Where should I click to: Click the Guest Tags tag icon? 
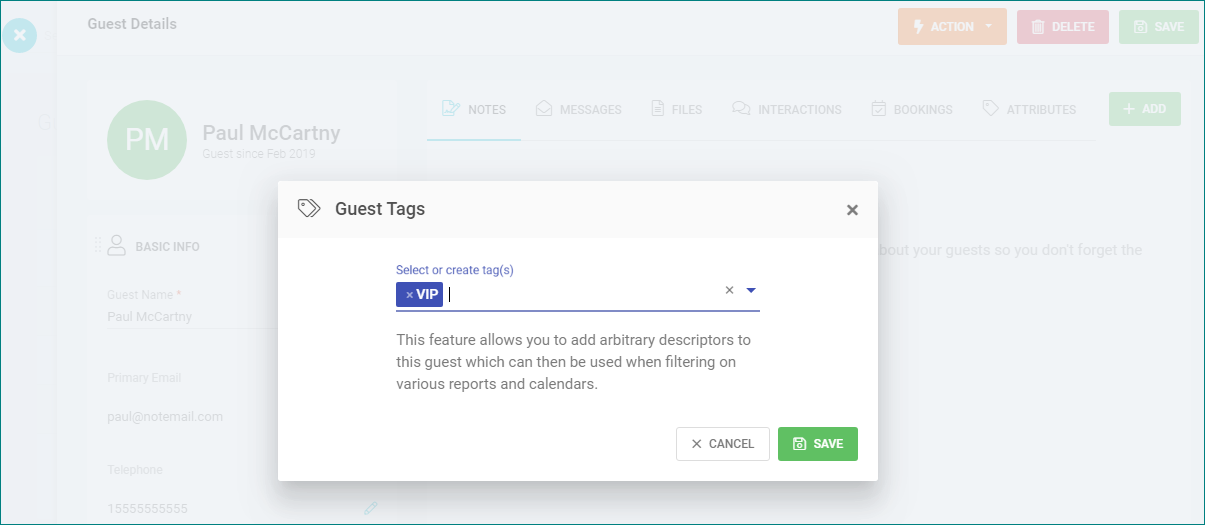click(x=309, y=208)
